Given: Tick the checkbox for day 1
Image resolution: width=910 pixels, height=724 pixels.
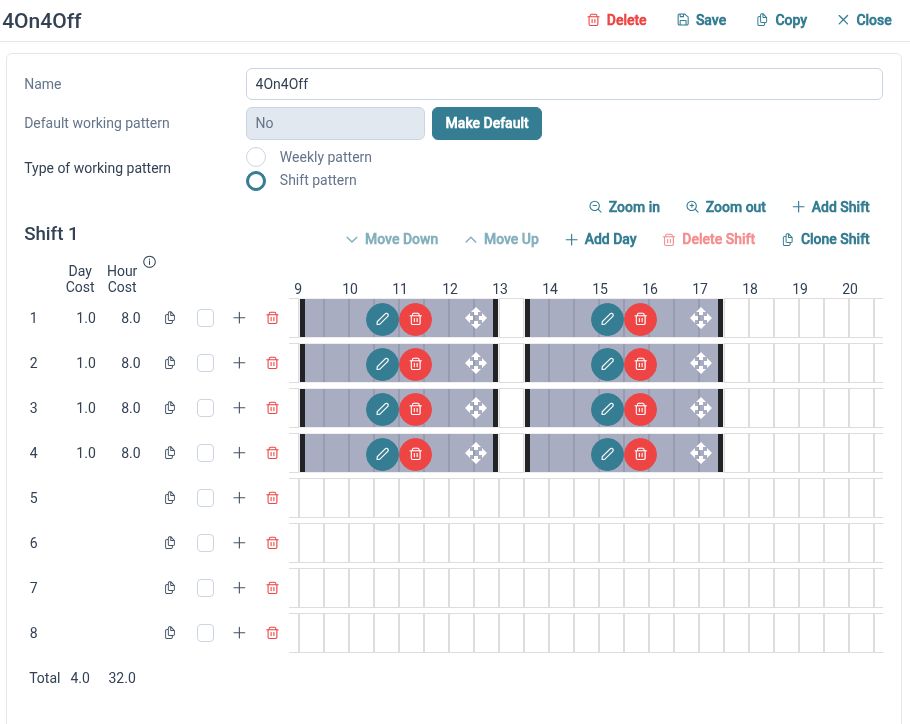Looking at the screenshot, I should pos(205,318).
